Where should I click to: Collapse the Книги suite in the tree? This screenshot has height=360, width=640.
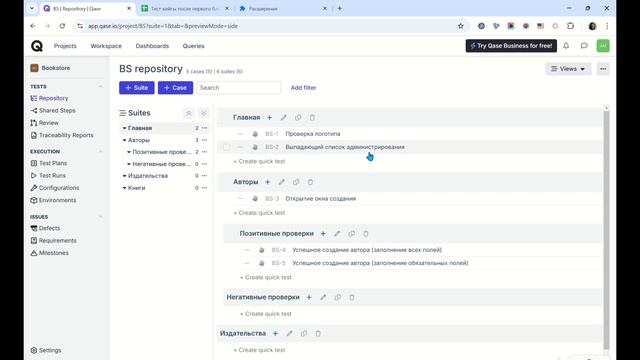pos(124,188)
